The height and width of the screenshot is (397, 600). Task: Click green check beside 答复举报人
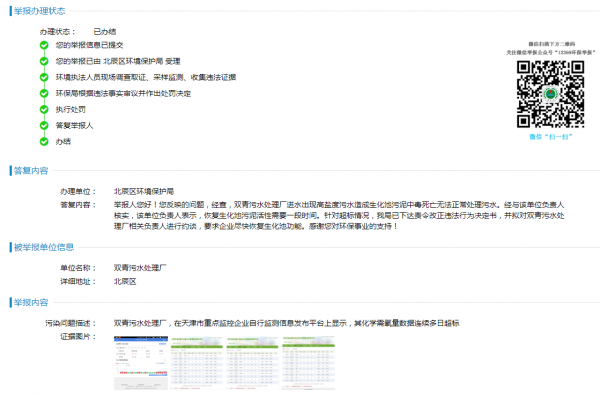[x=44, y=126]
